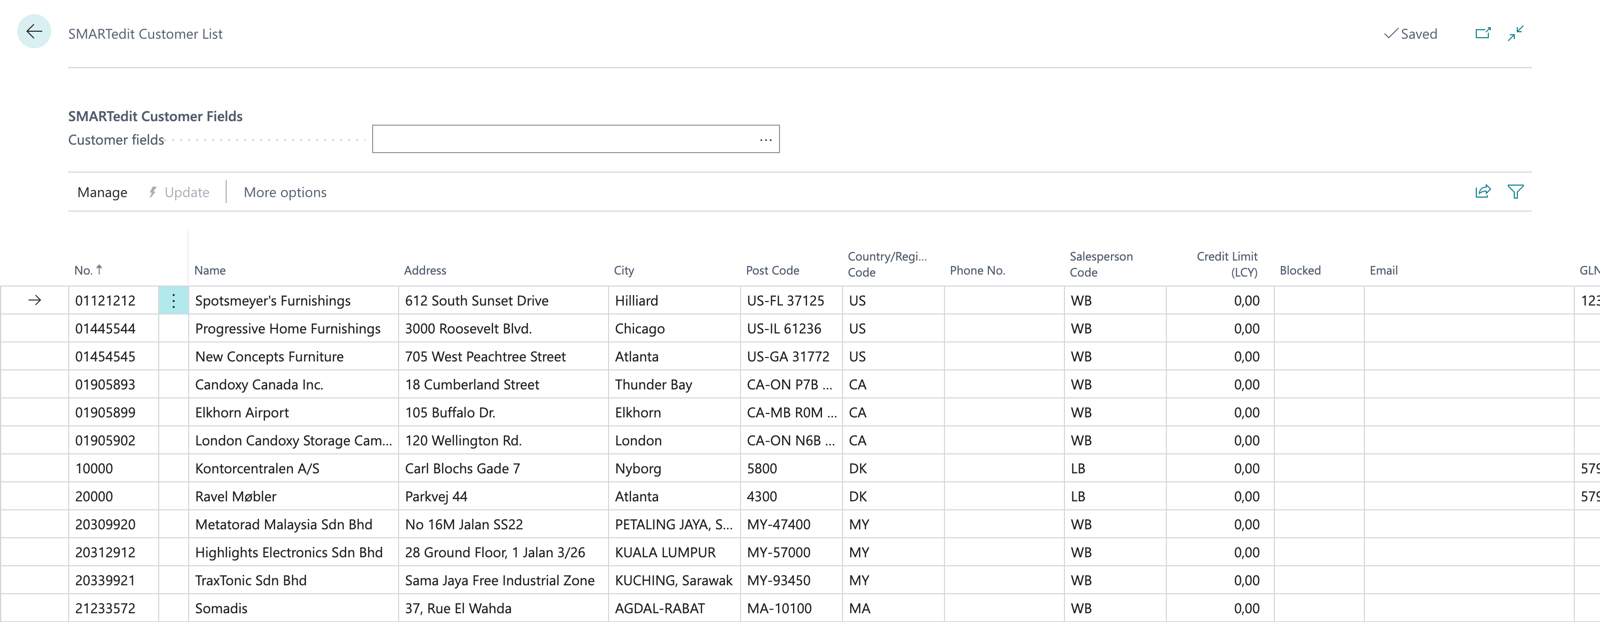Viewport: 1600px width, 622px height.
Task: Click the back arrow button
Action: 34,32
